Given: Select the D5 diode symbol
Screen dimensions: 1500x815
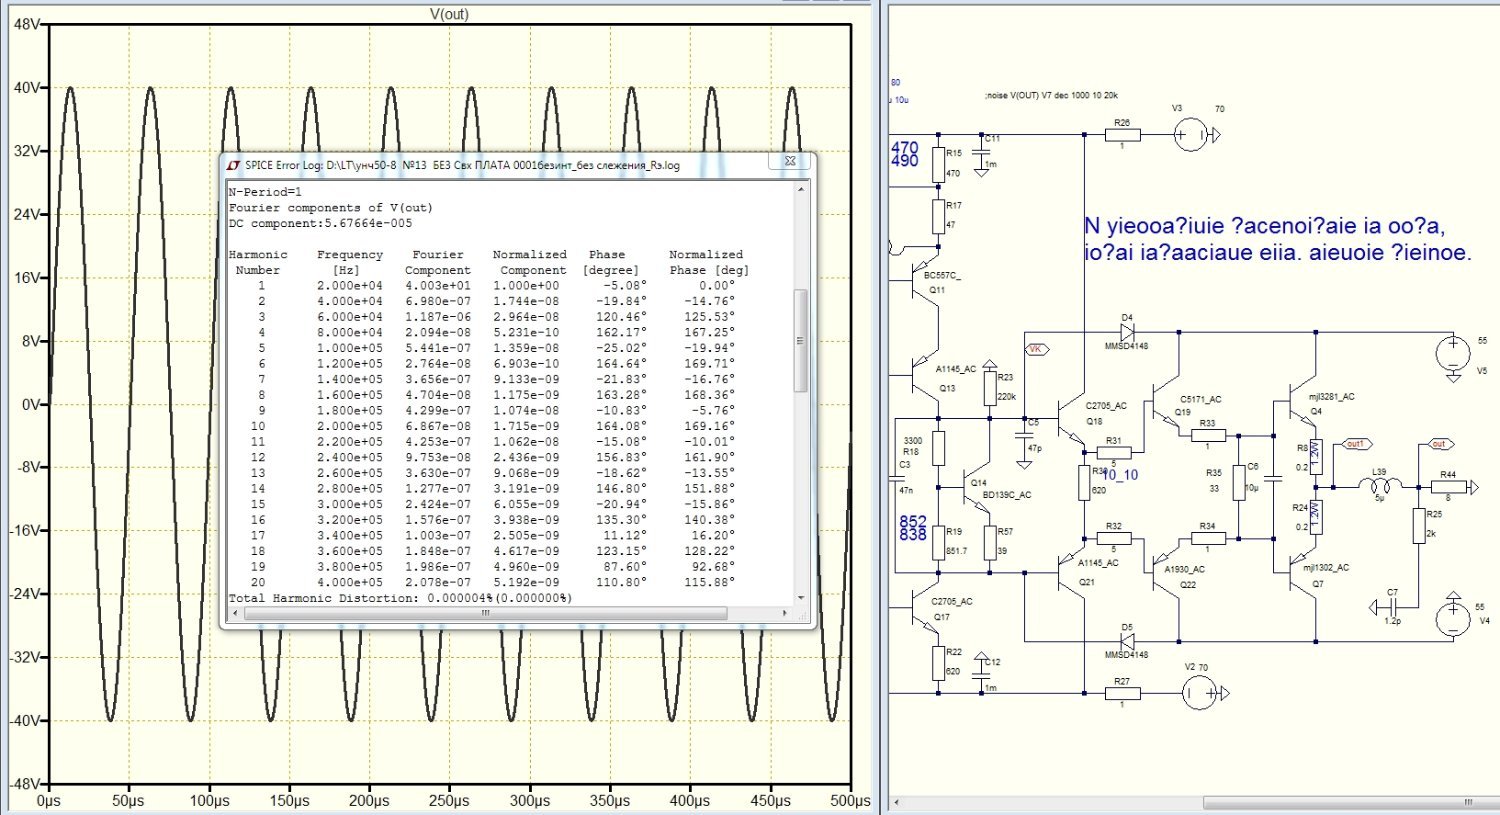Looking at the screenshot, I should [x=1127, y=640].
